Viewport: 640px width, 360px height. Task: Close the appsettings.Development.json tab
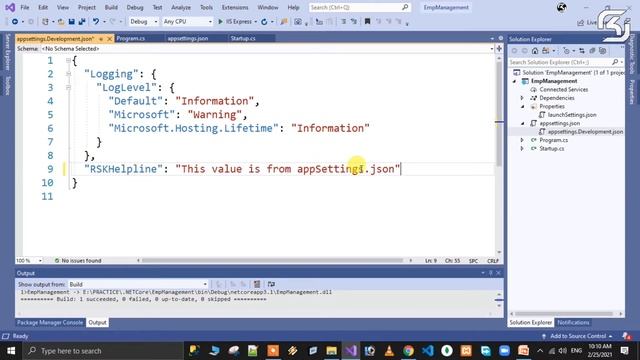tap(109, 39)
